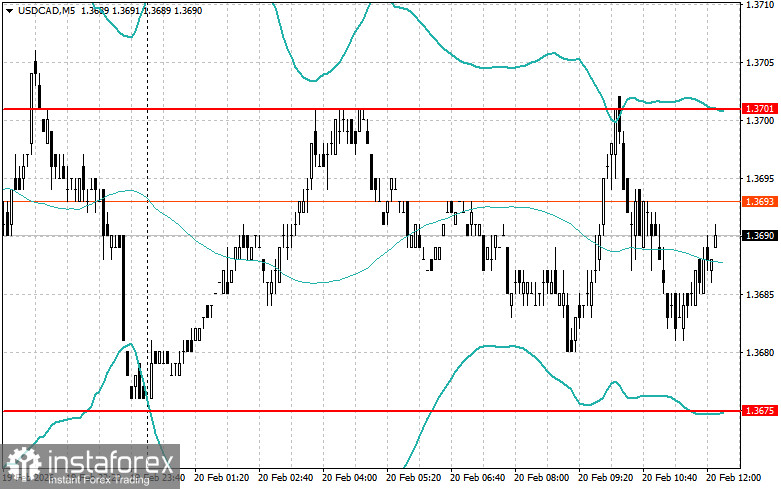Image resolution: width=781 pixels, height=489 pixels.
Task: Click the red 1.3701 price label
Action: tap(760, 109)
